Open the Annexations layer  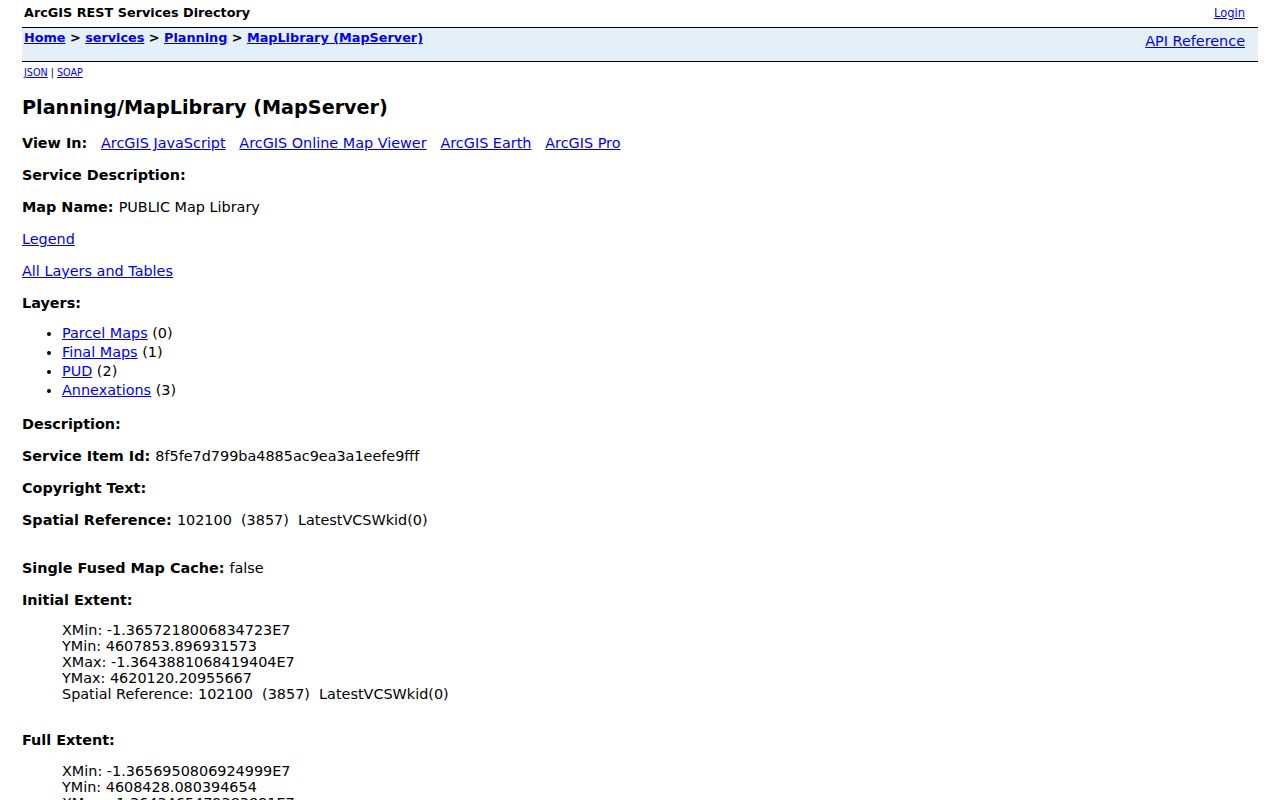(106, 390)
